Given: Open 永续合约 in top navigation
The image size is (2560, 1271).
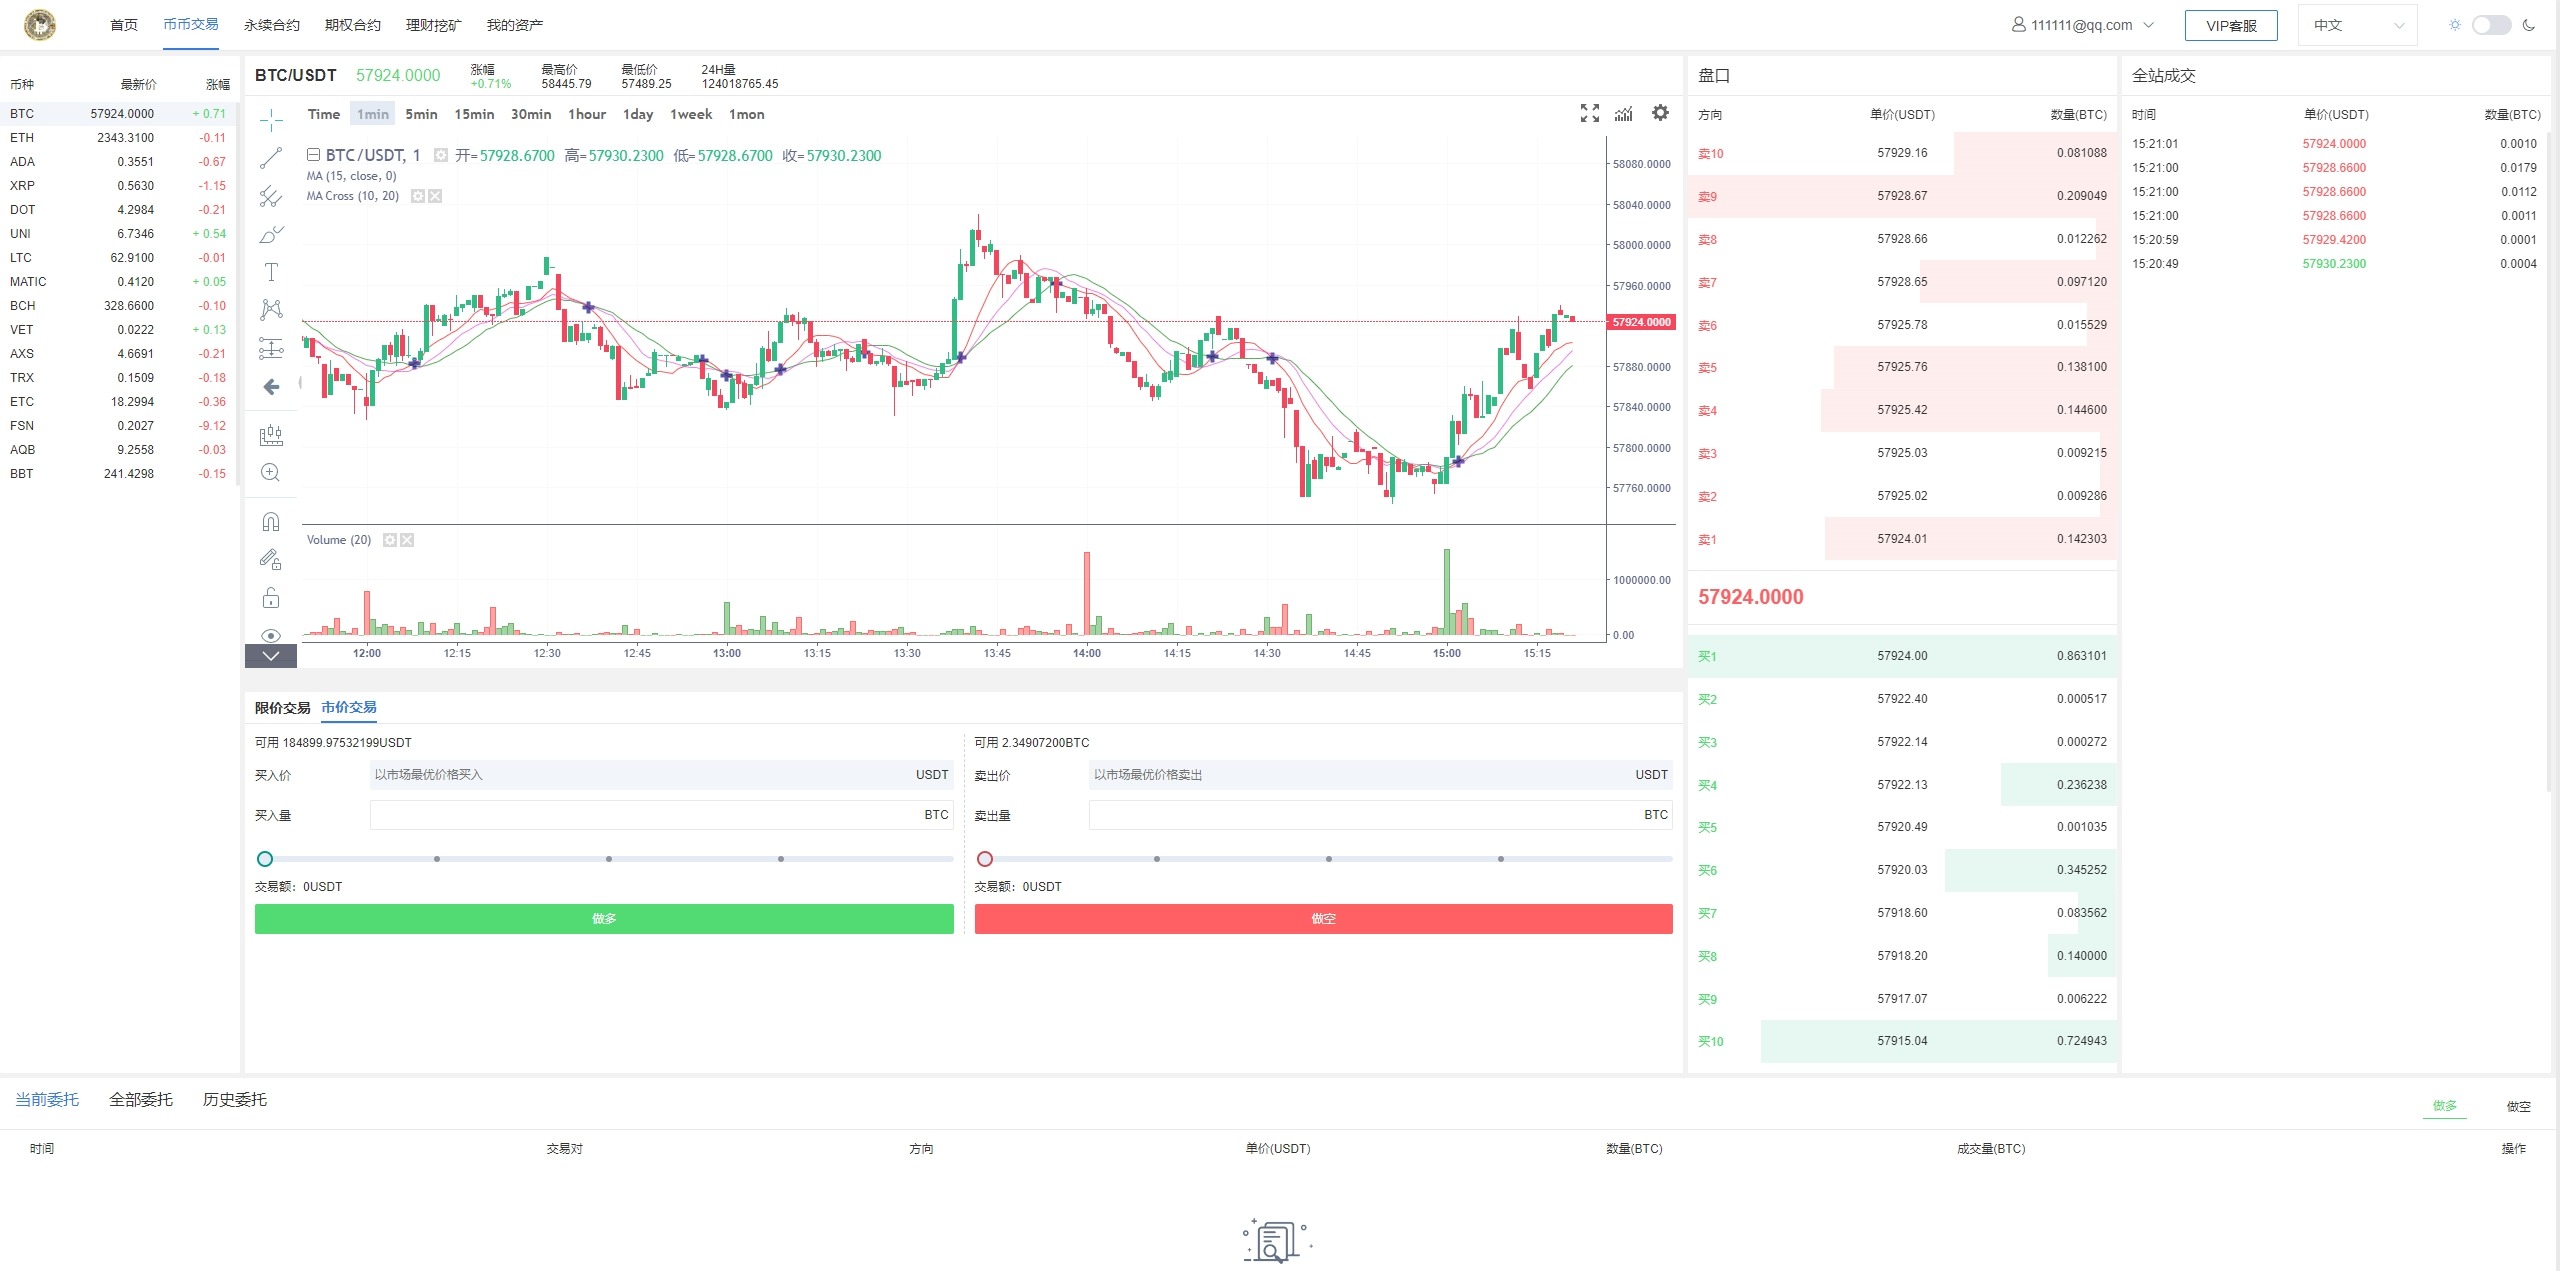Looking at the screenshot, I should [271, 25].
